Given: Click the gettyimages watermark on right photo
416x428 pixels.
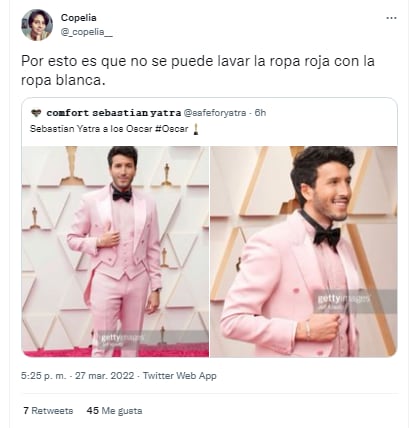Looking at the screenshot, I should [344, 301].
